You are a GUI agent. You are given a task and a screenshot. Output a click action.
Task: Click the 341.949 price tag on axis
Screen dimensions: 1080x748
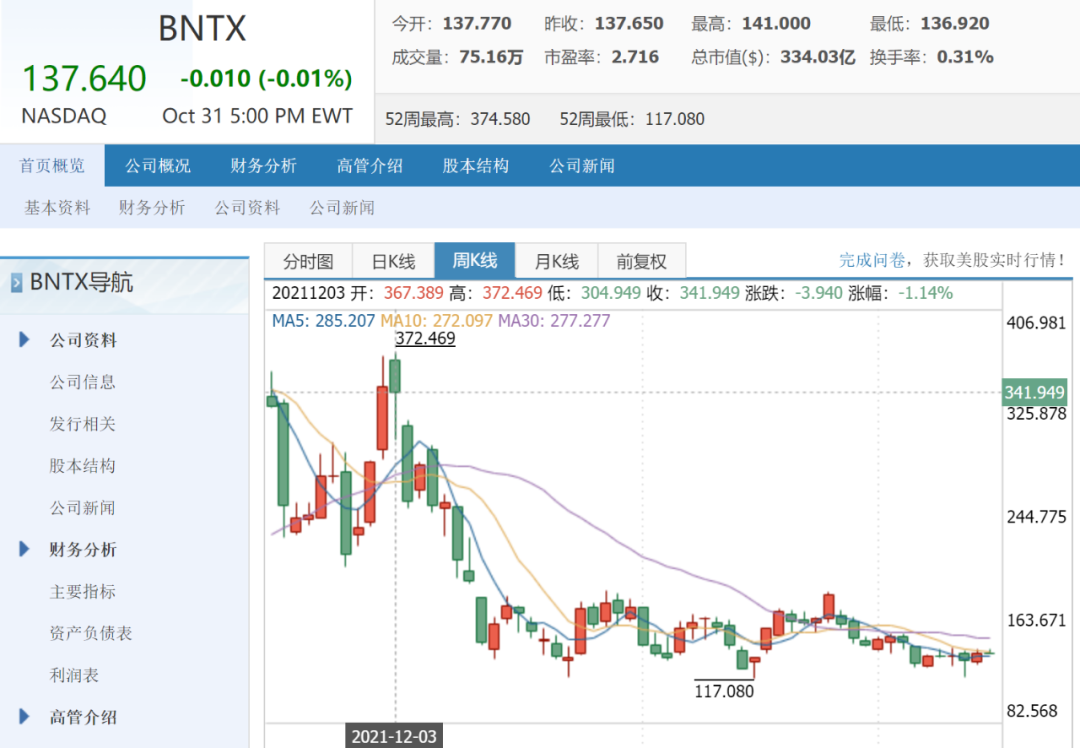(x=1035, y=392)
